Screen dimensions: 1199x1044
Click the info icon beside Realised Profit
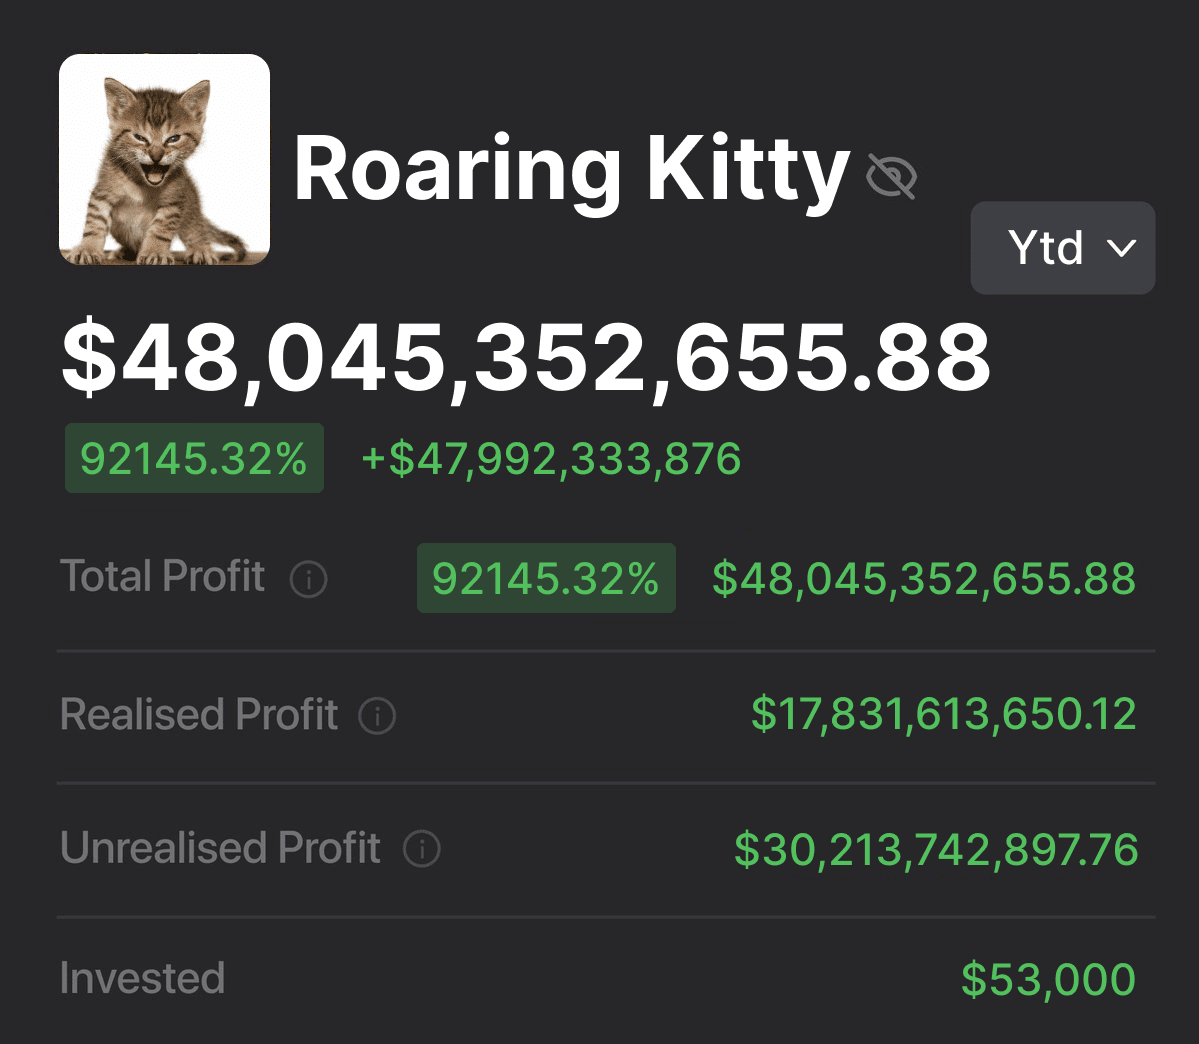tap(377, 716)
